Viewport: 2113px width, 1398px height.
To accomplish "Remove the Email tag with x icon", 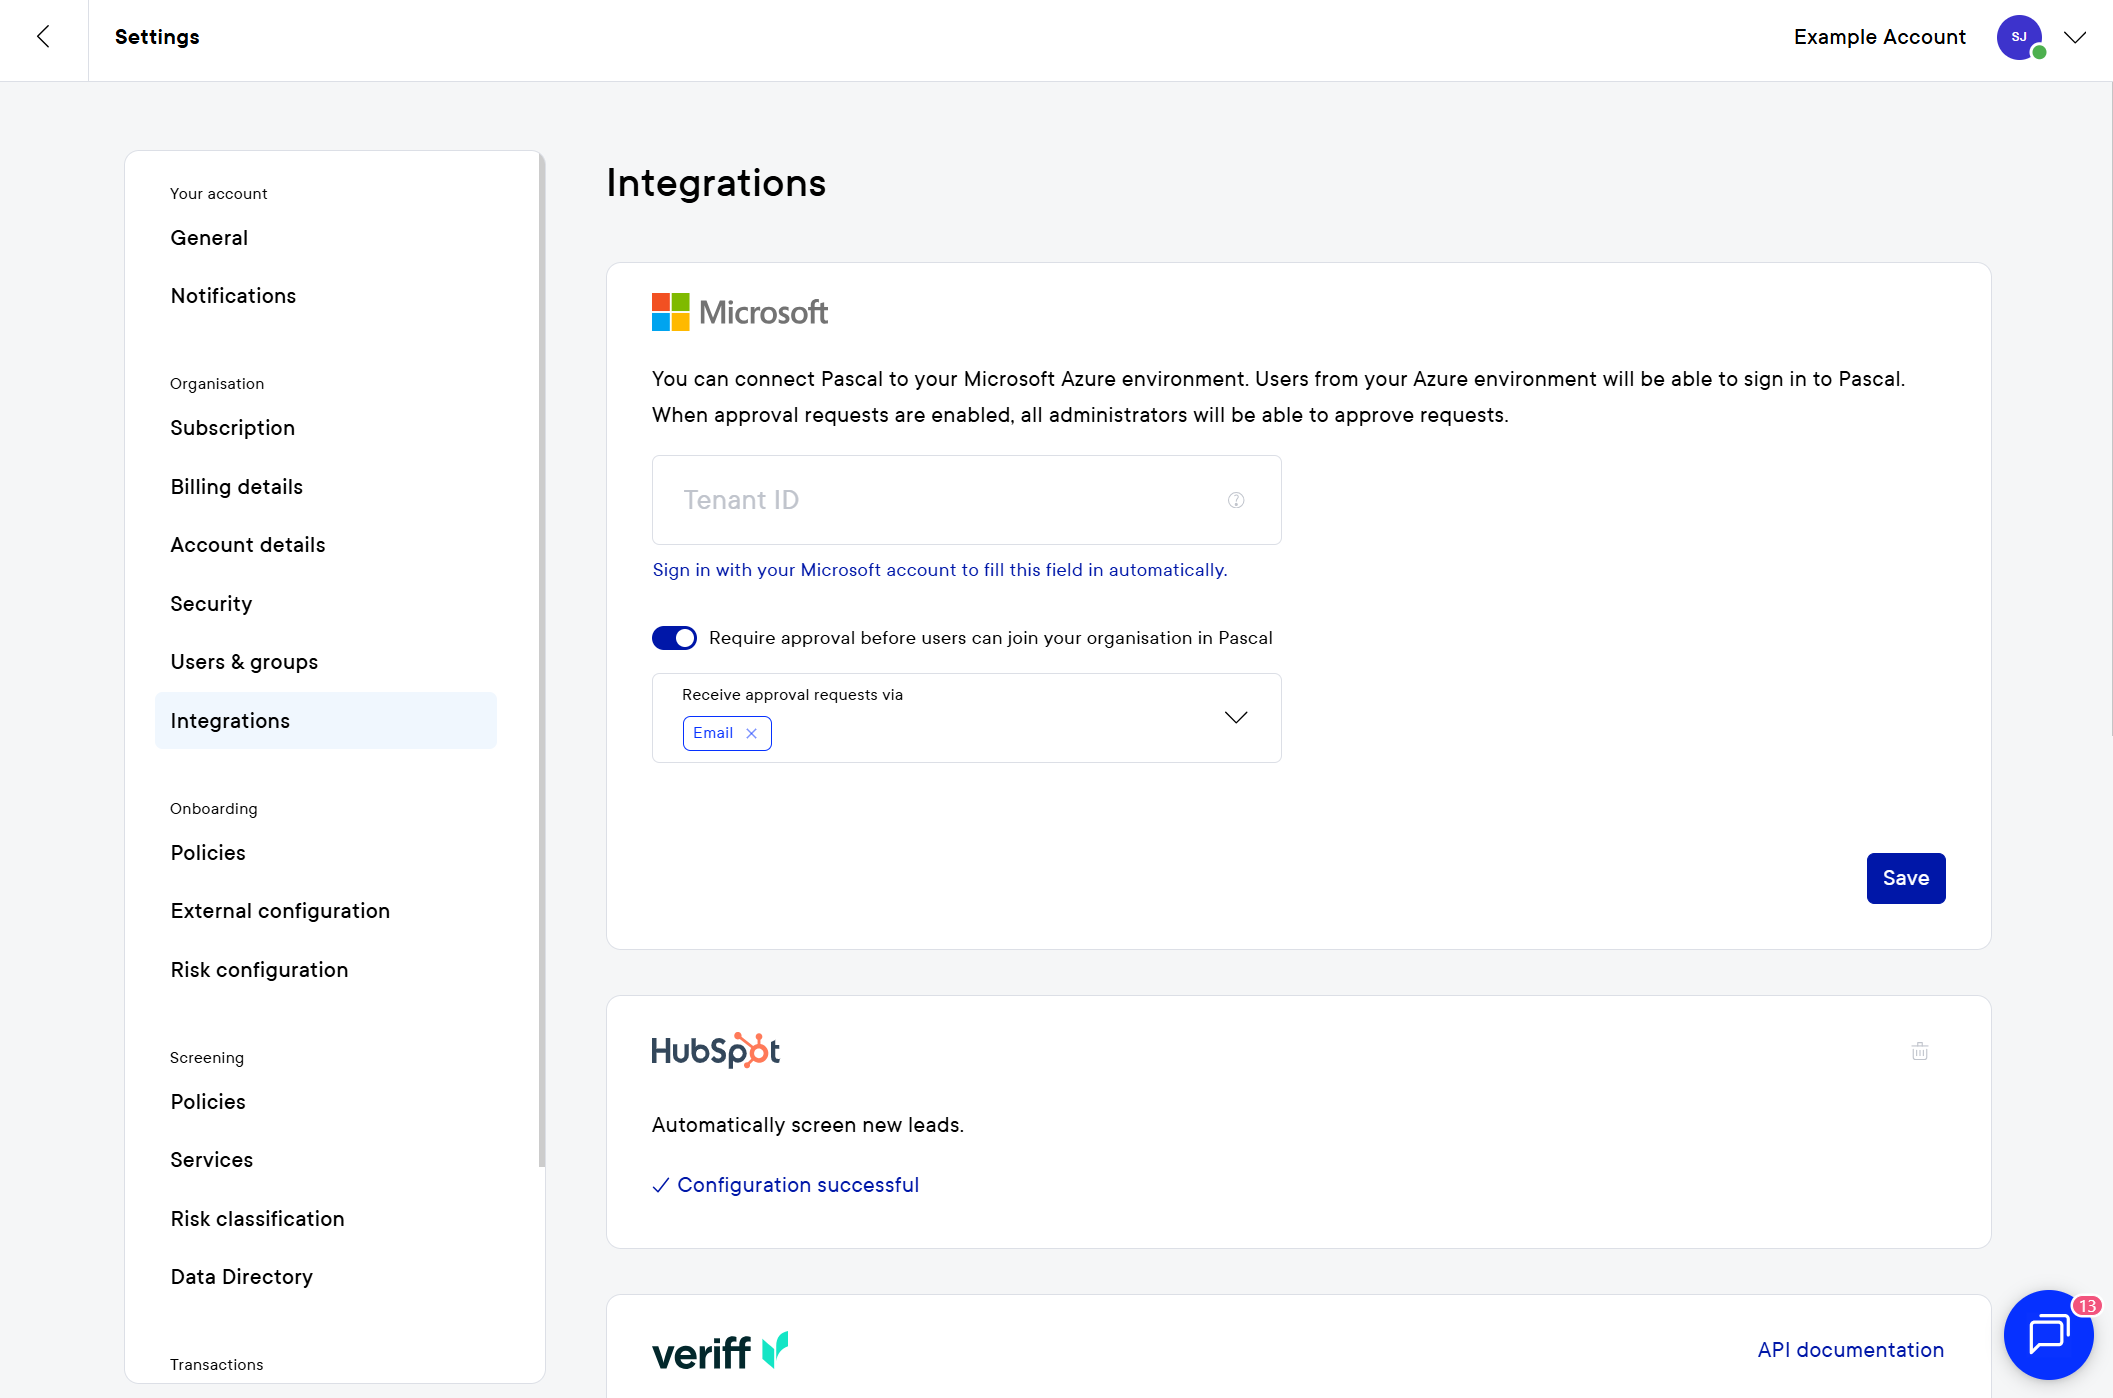I will pyautogui.click(x=752, y=733).
